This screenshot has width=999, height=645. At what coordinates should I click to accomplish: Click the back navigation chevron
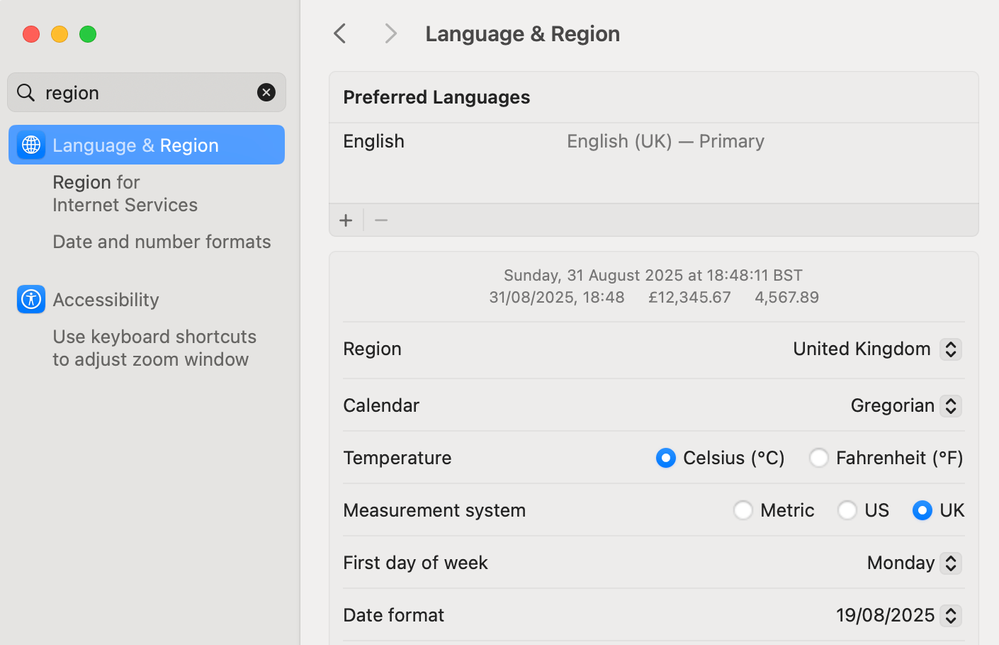tap(340, 34)
